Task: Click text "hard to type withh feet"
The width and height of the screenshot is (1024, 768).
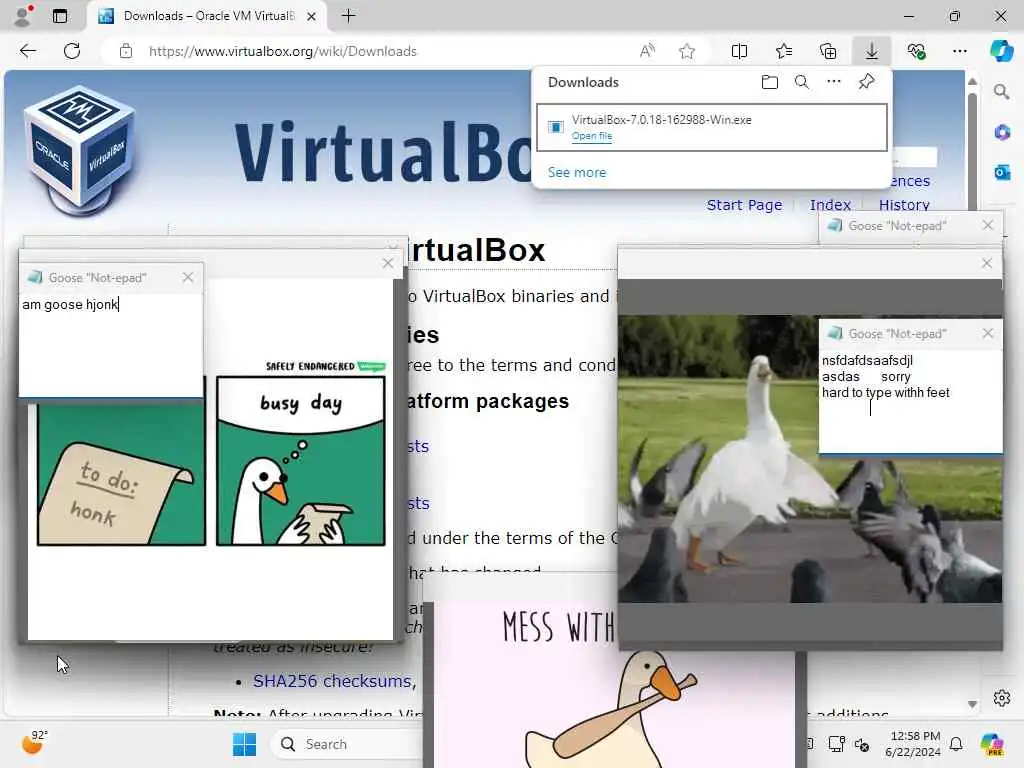Action: 886,392
